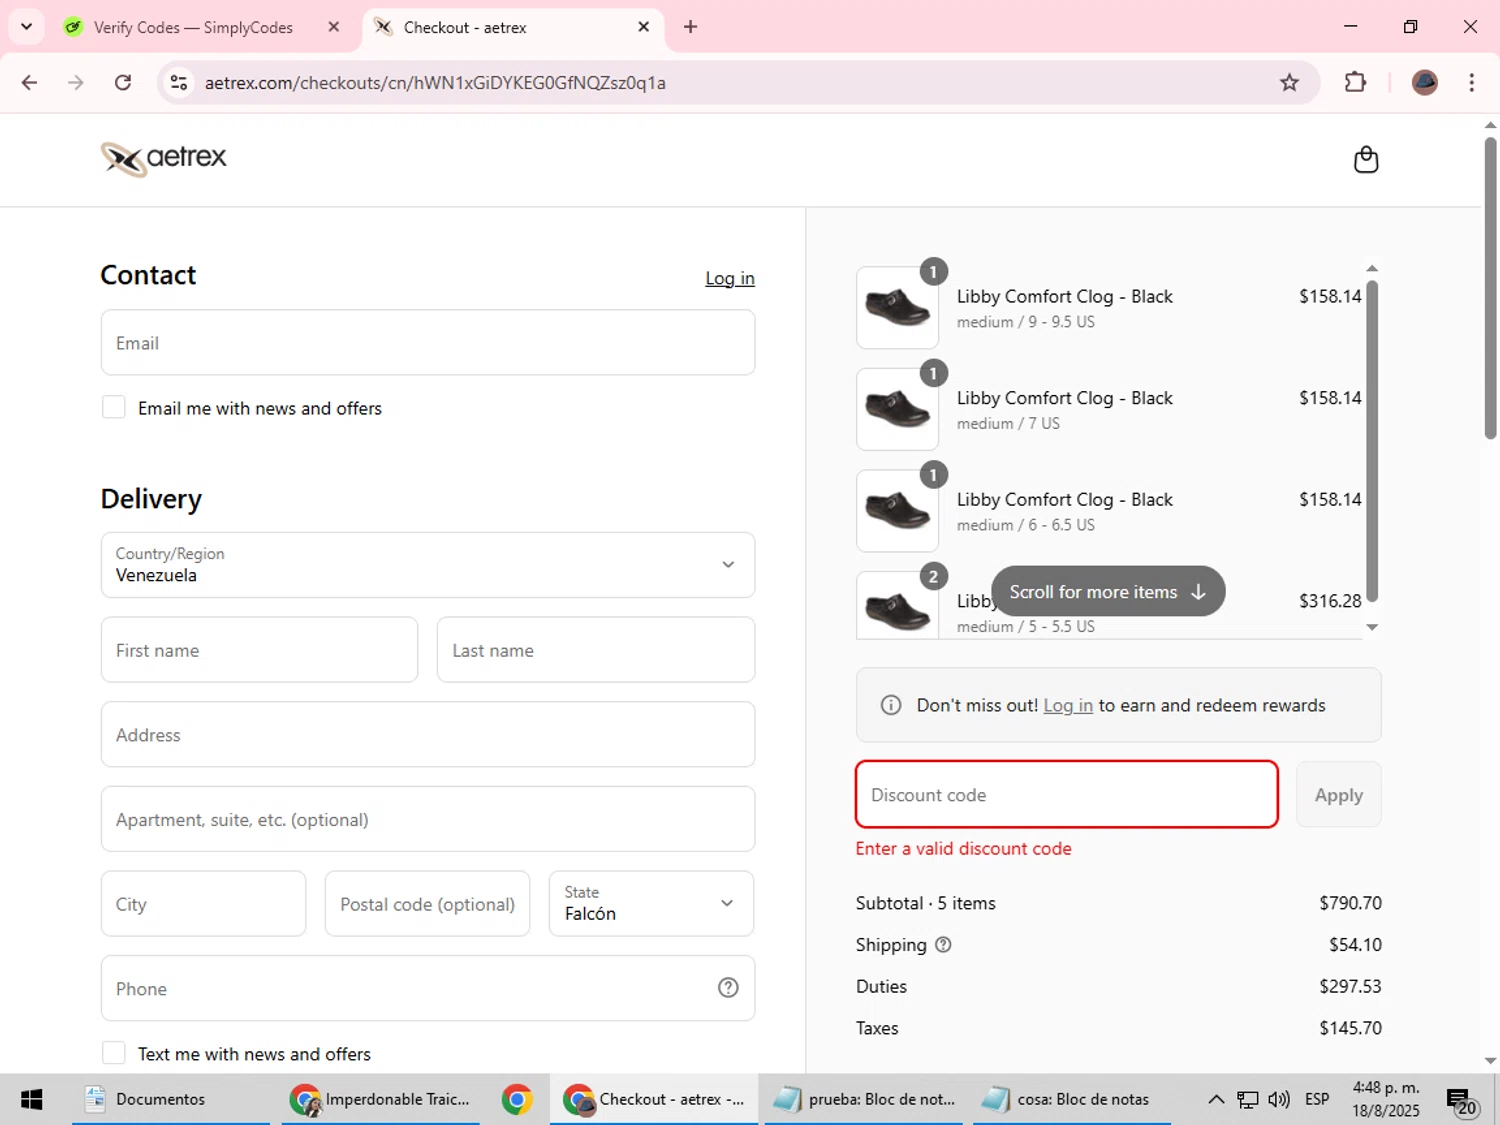Open the tab search dropdown arrow

coord(27,27)
